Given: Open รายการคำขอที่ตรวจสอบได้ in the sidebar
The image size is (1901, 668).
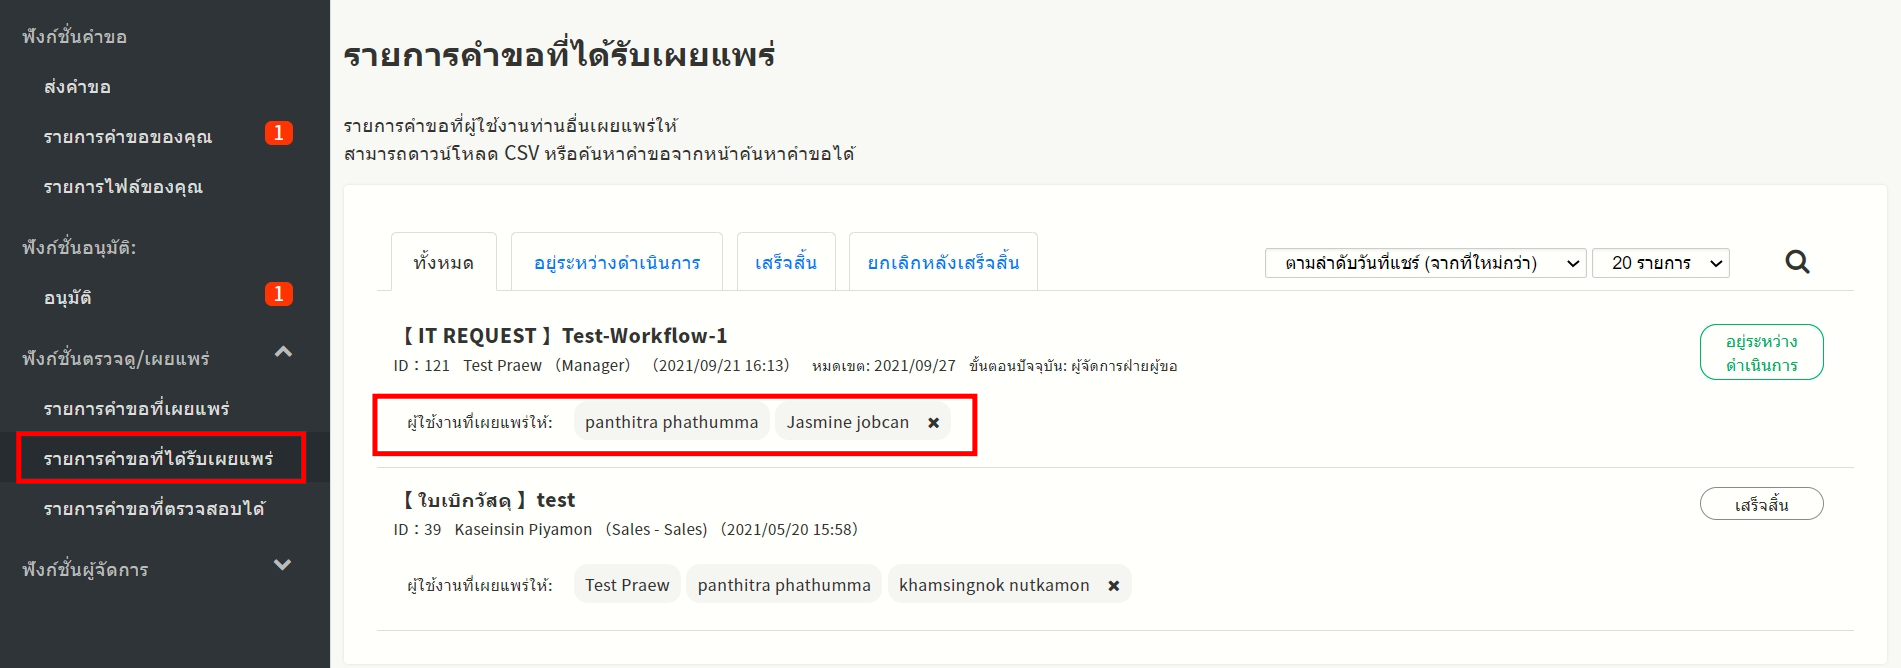Looking at the screenshot, I should (154, 509).
